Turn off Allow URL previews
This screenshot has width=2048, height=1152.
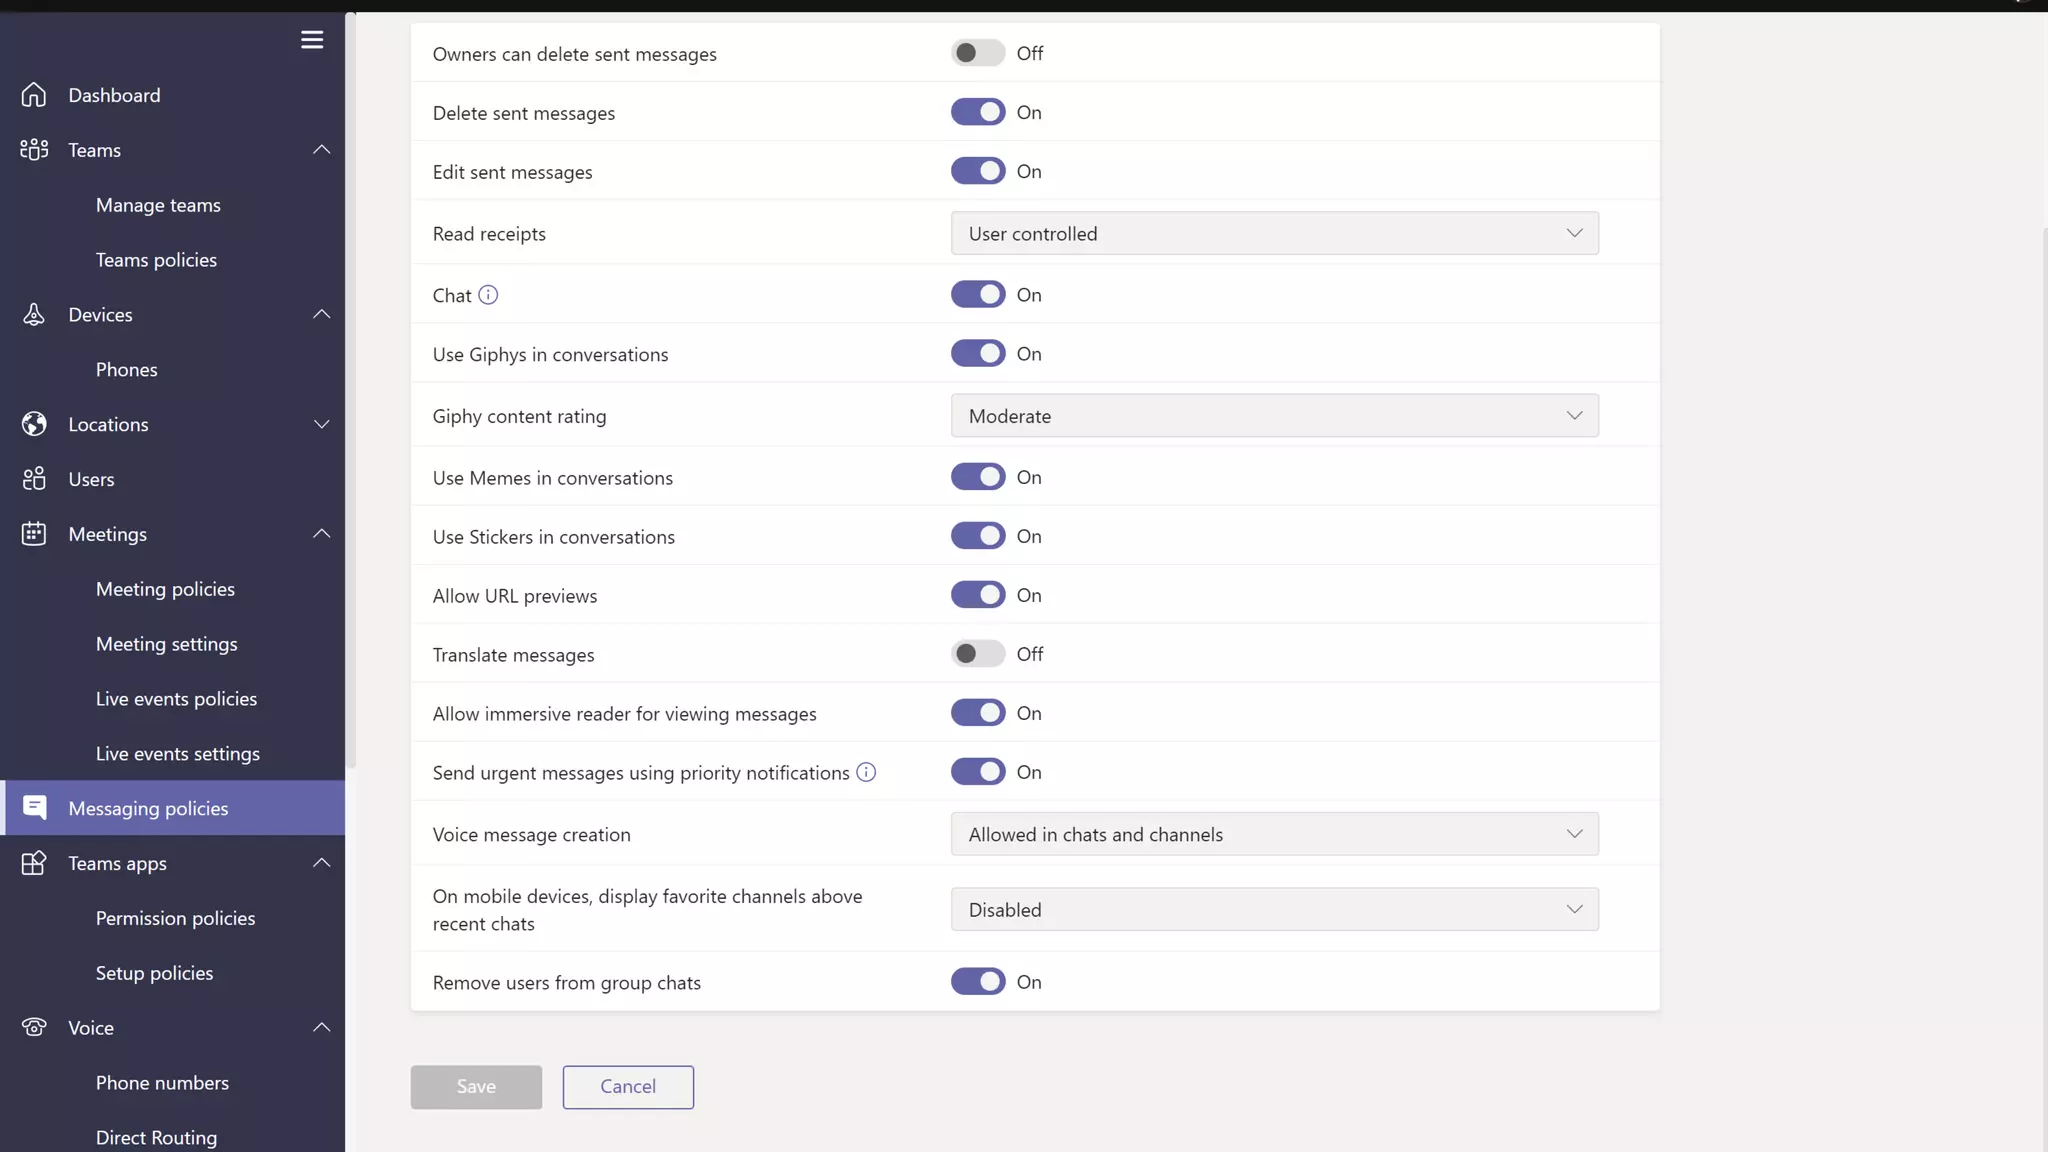977,595
